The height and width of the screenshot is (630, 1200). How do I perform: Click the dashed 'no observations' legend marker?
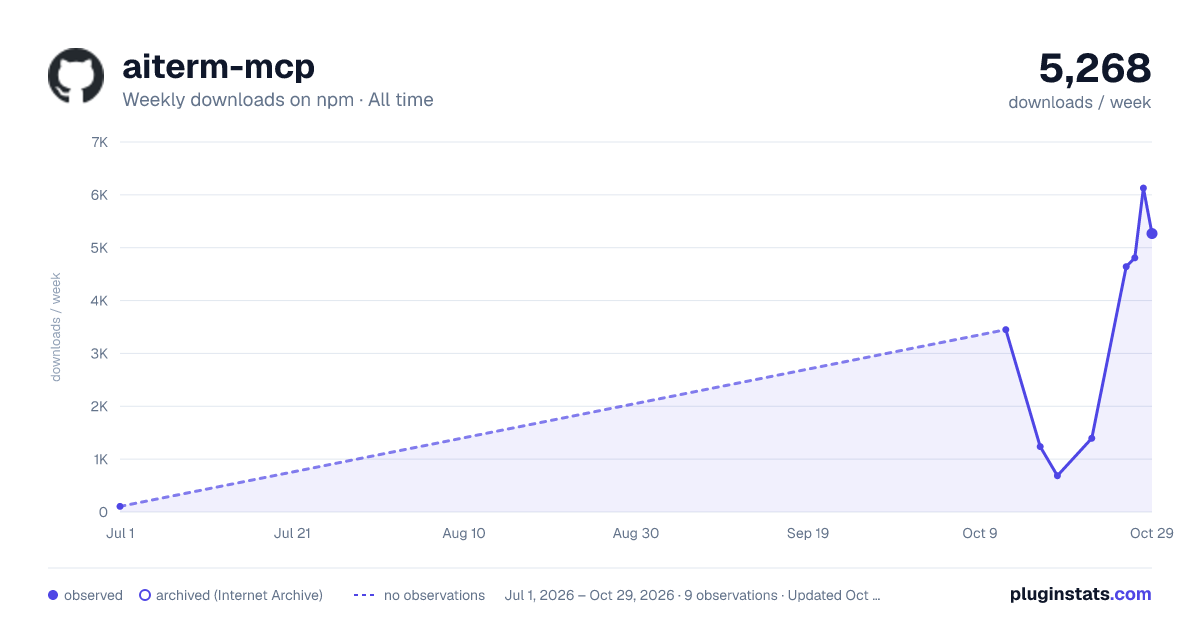365,595
